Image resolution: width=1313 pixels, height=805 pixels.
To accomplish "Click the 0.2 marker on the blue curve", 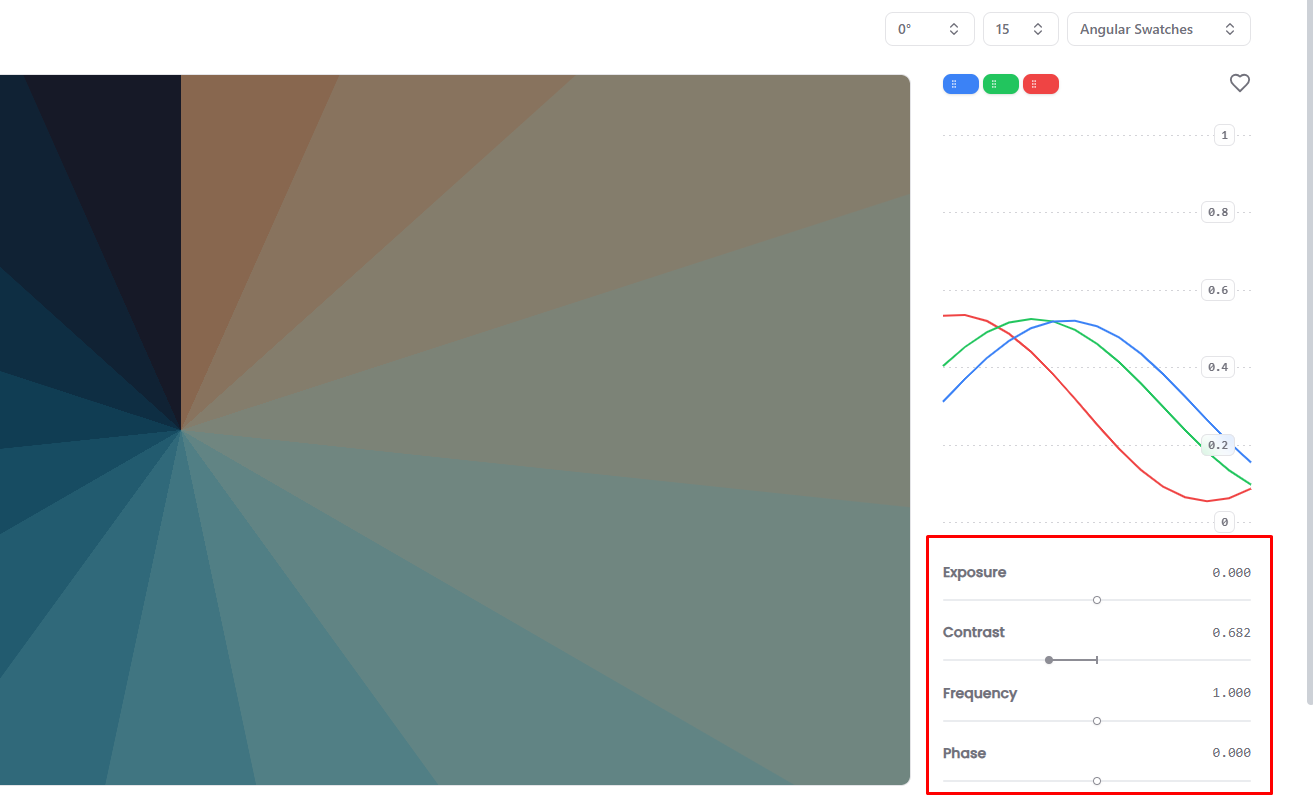I will click(x=1218, y=444).
